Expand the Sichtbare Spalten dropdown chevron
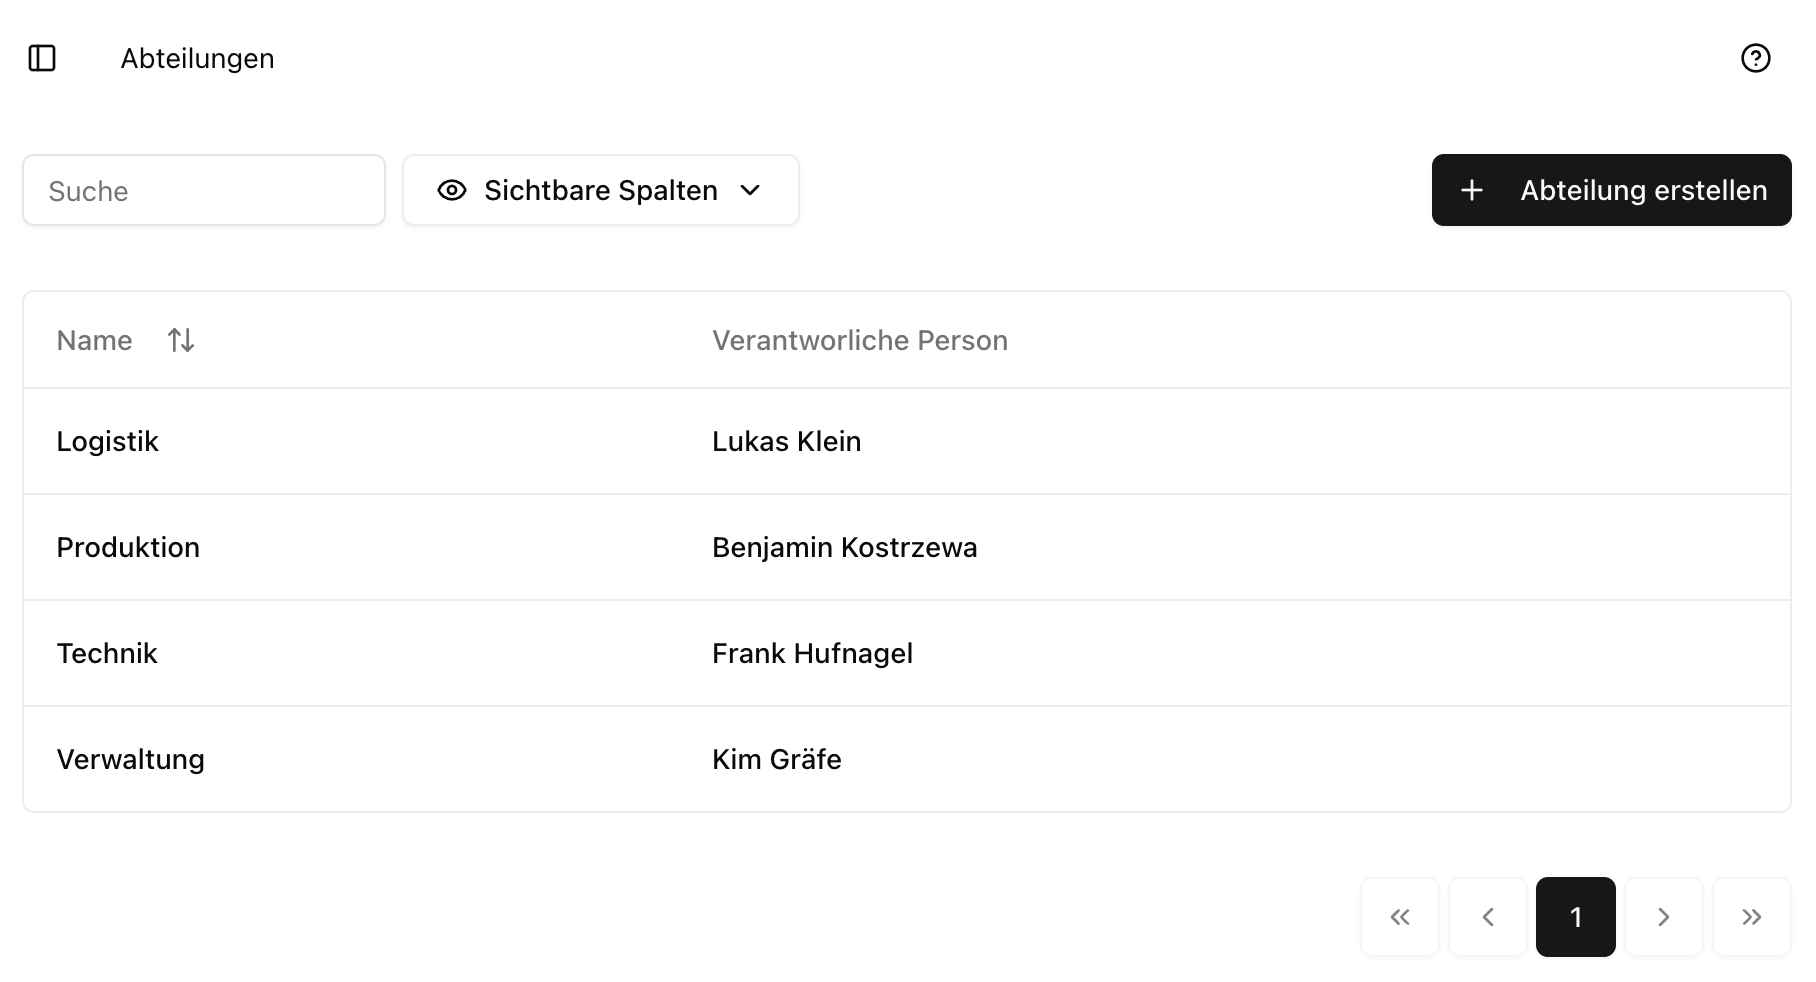This screenshot has width=1816, height=982. coord(753,190)
